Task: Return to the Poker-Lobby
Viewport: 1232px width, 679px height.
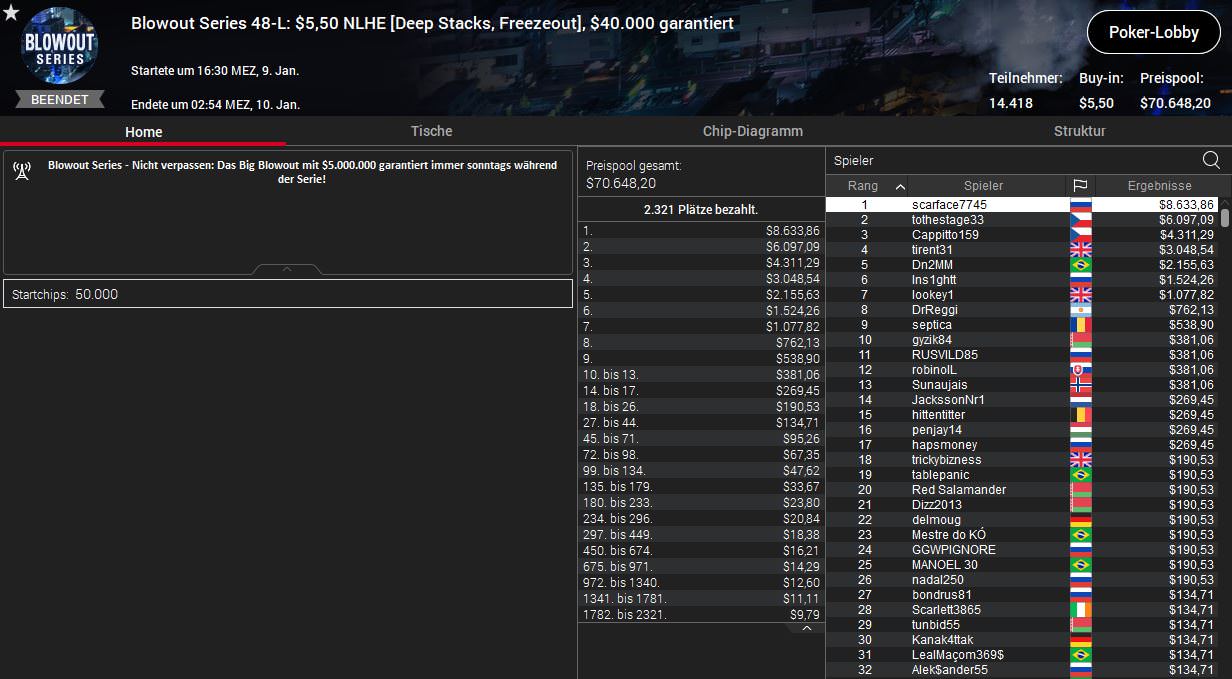Action: click(x=1153, y=32)
